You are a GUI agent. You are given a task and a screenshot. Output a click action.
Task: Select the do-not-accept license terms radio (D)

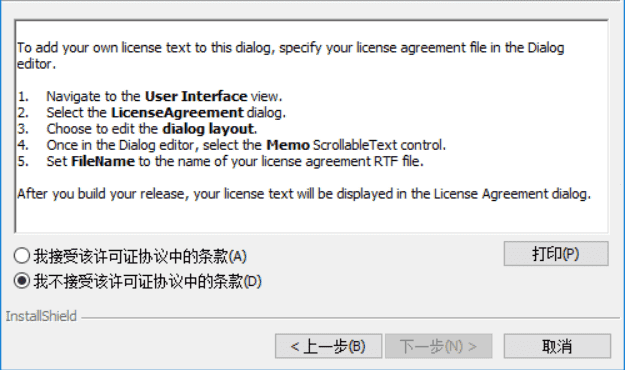pyautogui.click(x=22, y=281)
